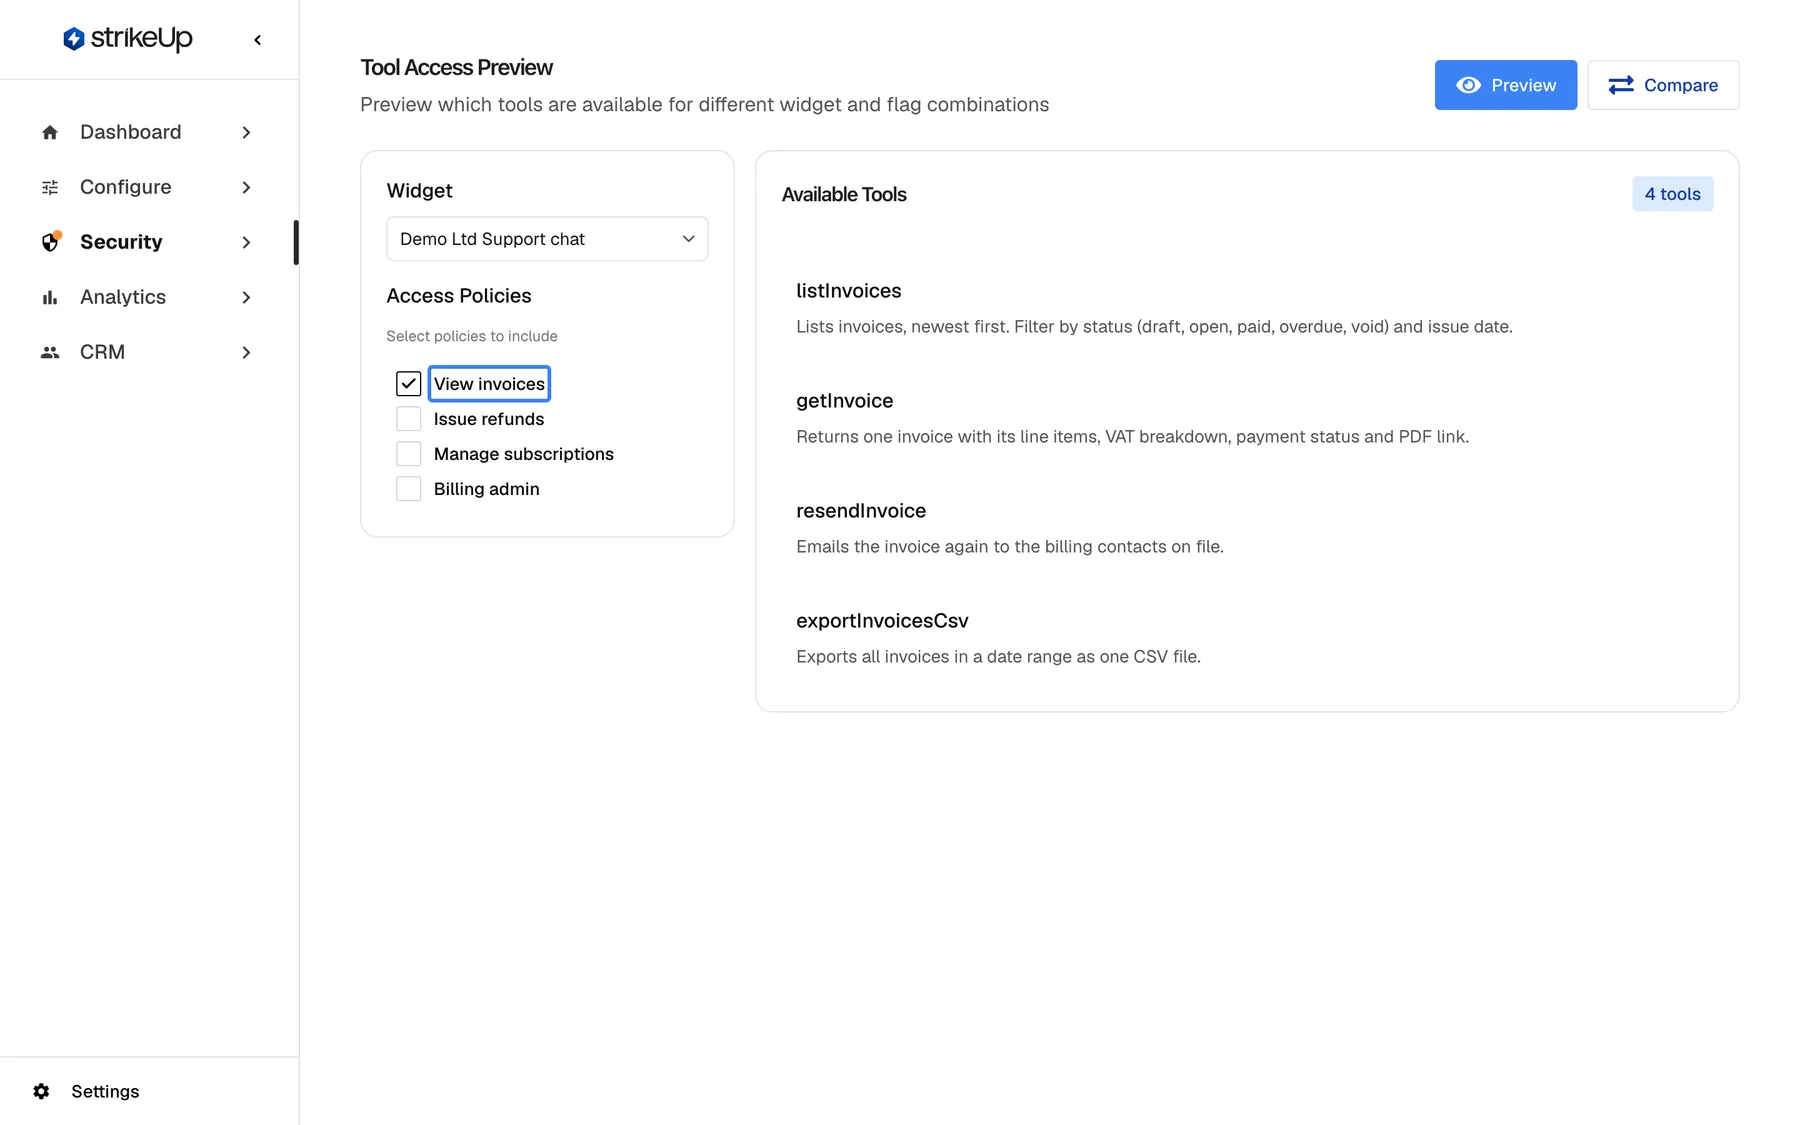This screenshot has height=1125, width=1800.
Task: Expand the Analytics menu chevron
Action: pyautogui.click(x=246, y=297)
